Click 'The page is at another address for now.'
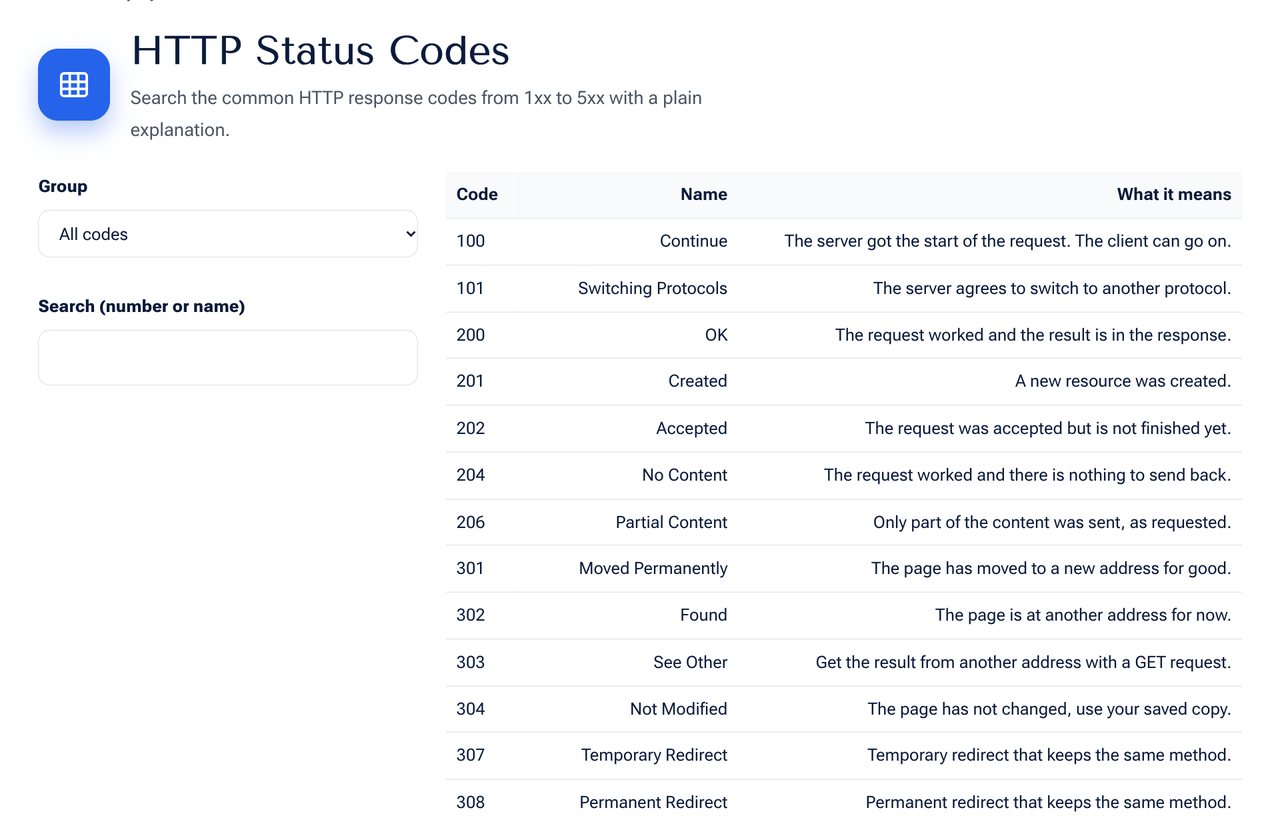The image size is (1280, 820). [1083, 615]
